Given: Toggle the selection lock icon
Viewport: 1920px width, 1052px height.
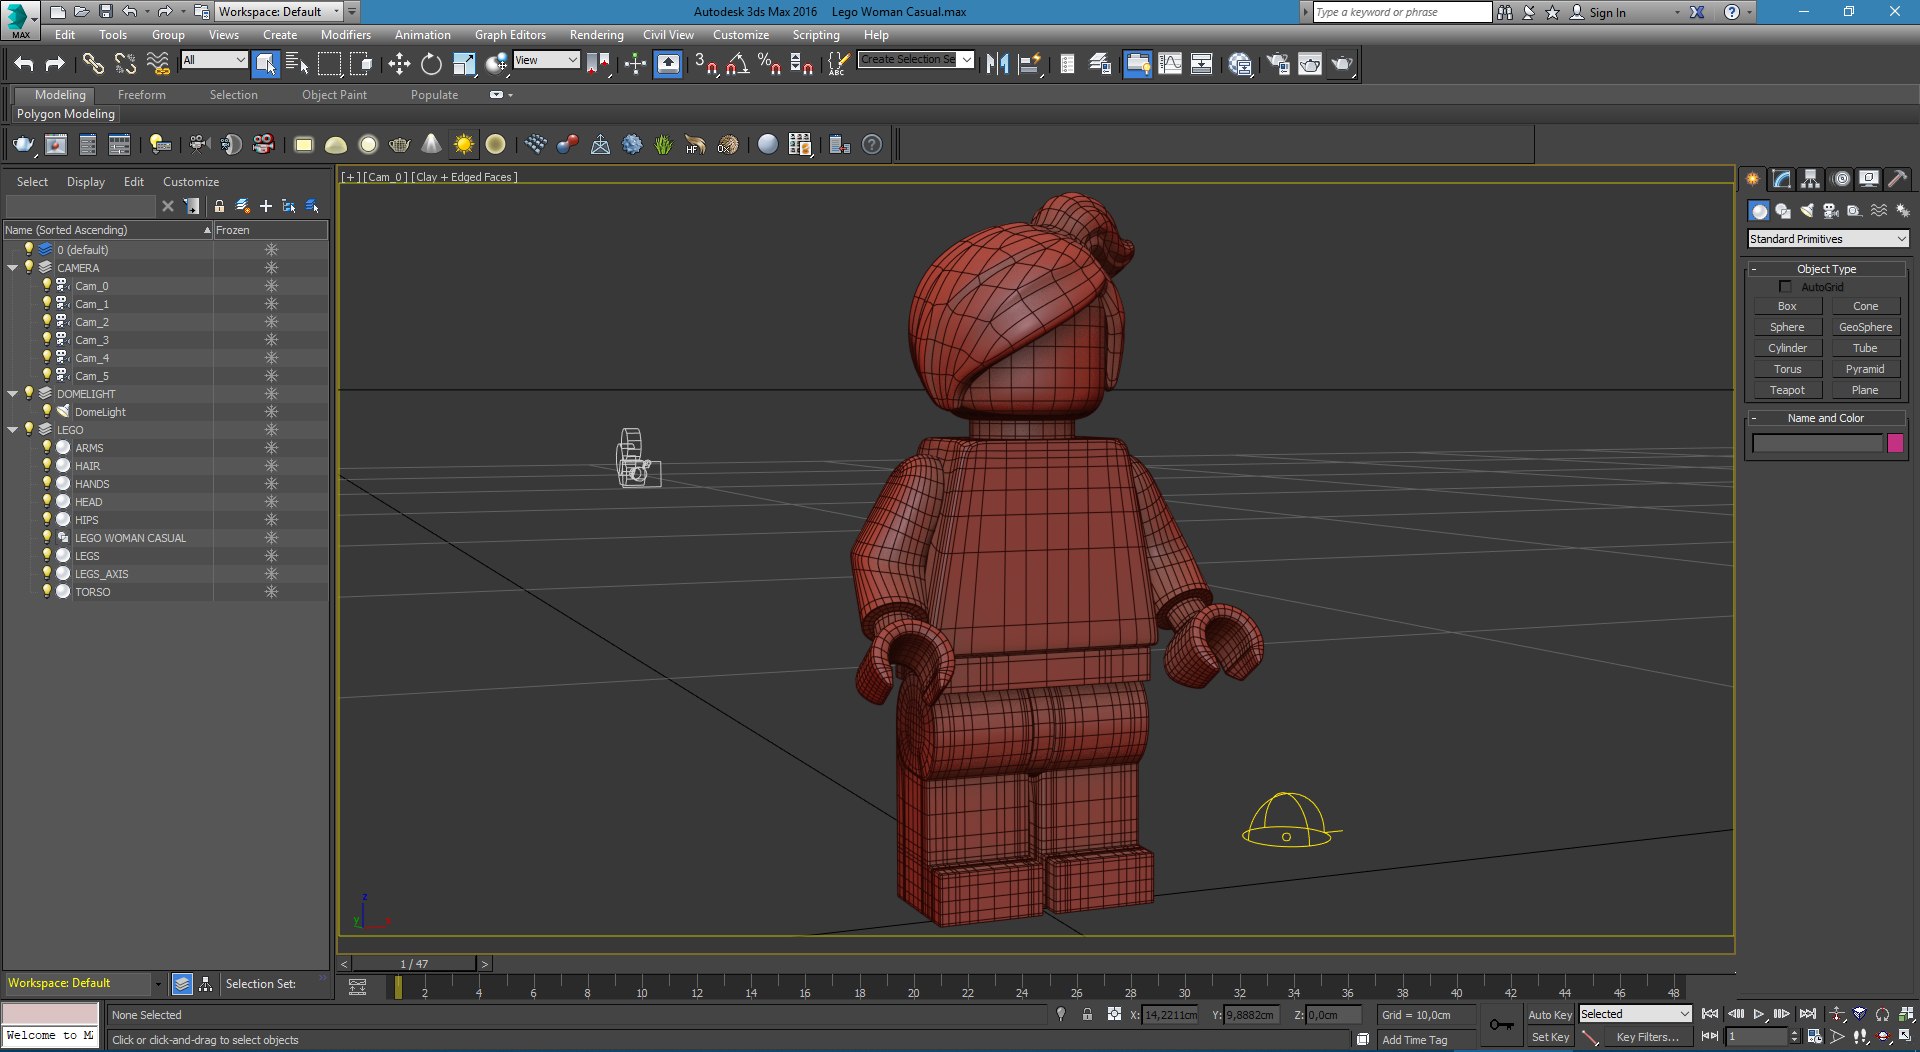Looking at the screenshot, I should point(1087,1014).
